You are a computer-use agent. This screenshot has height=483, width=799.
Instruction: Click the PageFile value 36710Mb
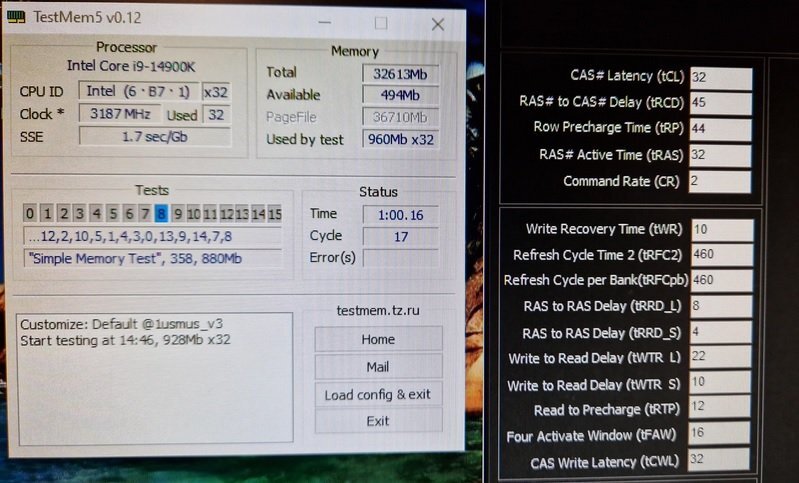pyautogui.click(x=400, y=117)
